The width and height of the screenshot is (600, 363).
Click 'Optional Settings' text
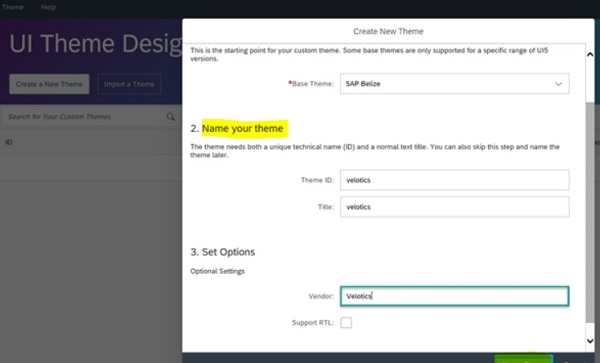pyautogui.click(x=217, y=271)
